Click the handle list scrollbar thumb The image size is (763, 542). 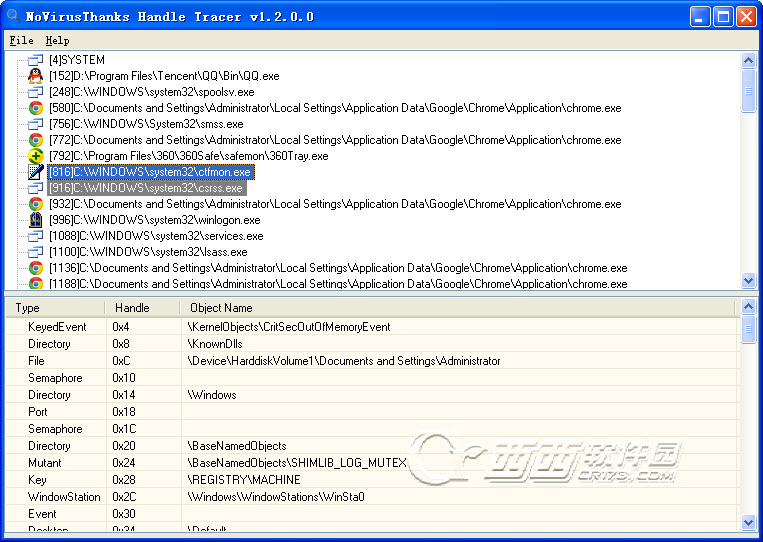pyautogui.click(x=748, y=330)
